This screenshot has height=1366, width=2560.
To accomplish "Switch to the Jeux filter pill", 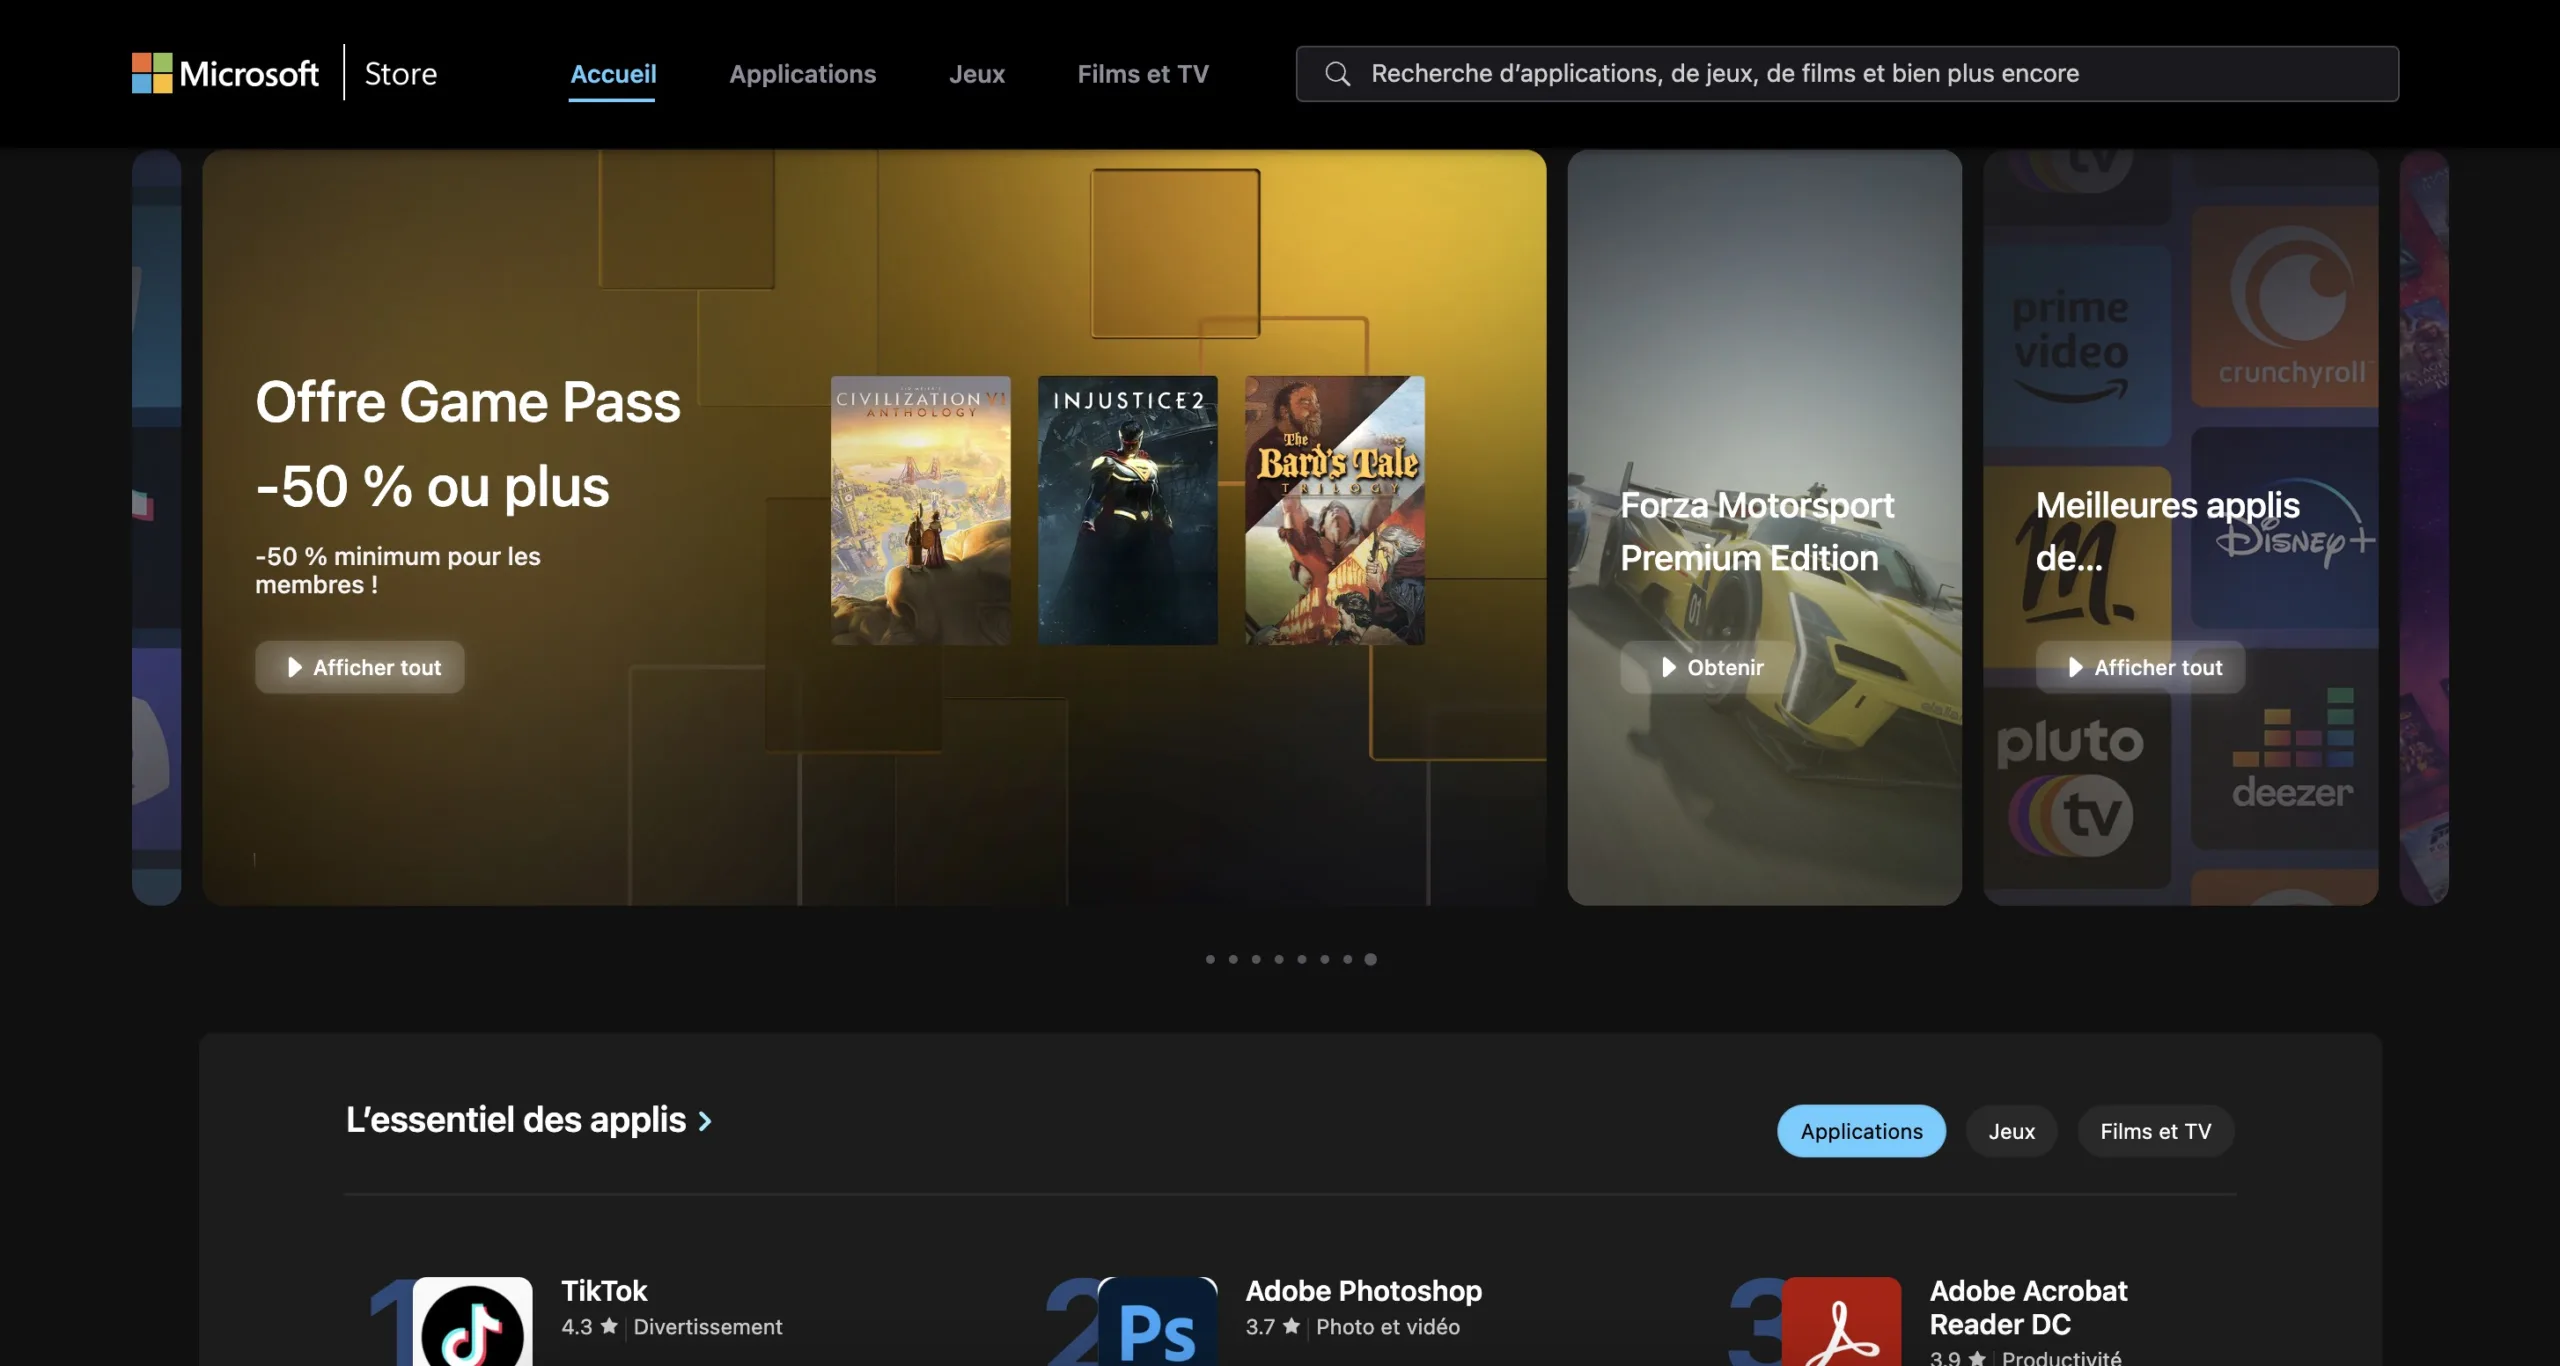I will (x=2011, y=1131).
